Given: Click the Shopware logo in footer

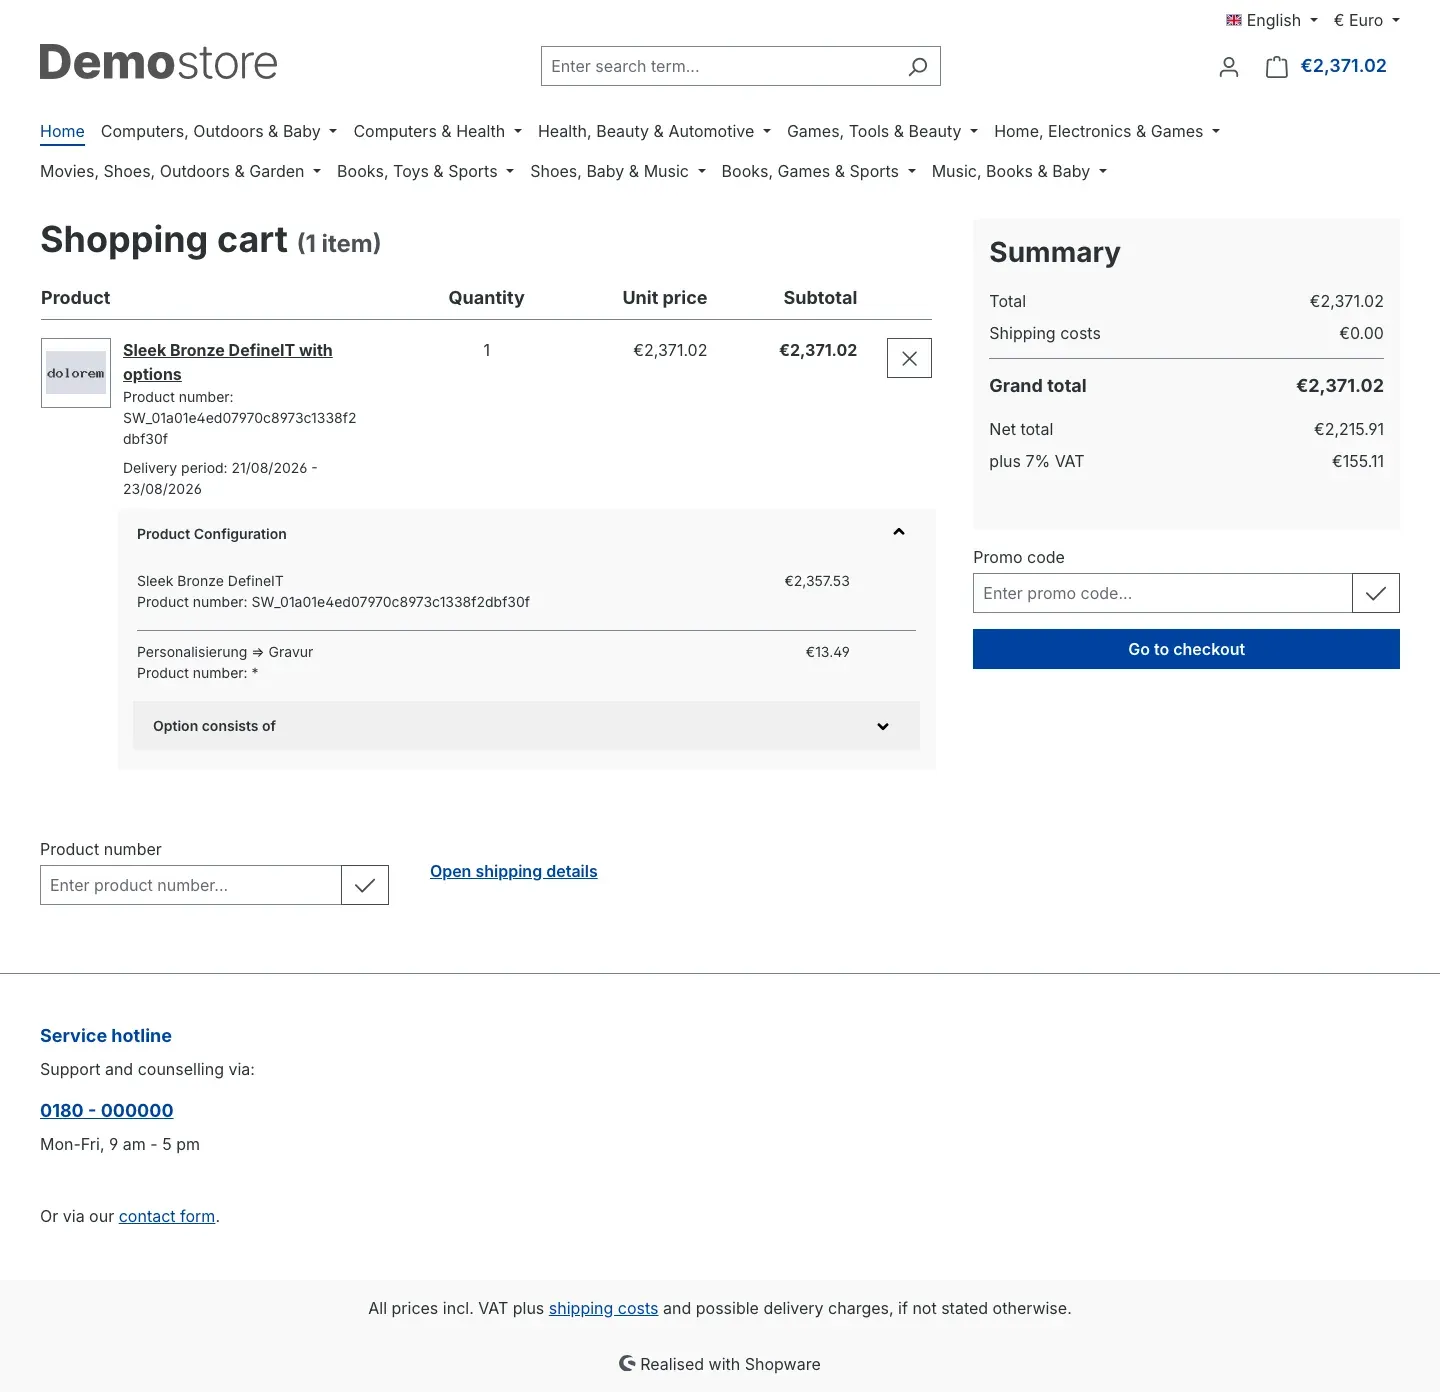Looking at the screenshot, I should coord(627,1363).
